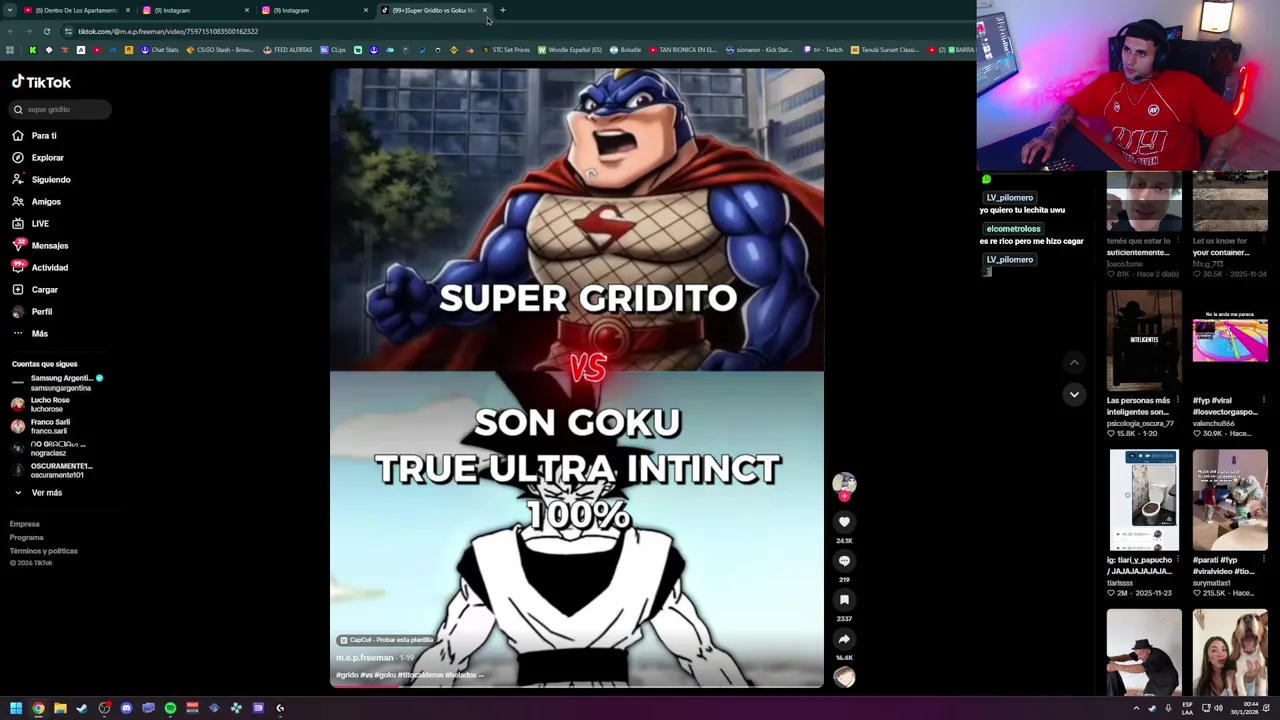Open the Cargar upload page
This screenshot has height=720, width=1280.
point(35,289)
